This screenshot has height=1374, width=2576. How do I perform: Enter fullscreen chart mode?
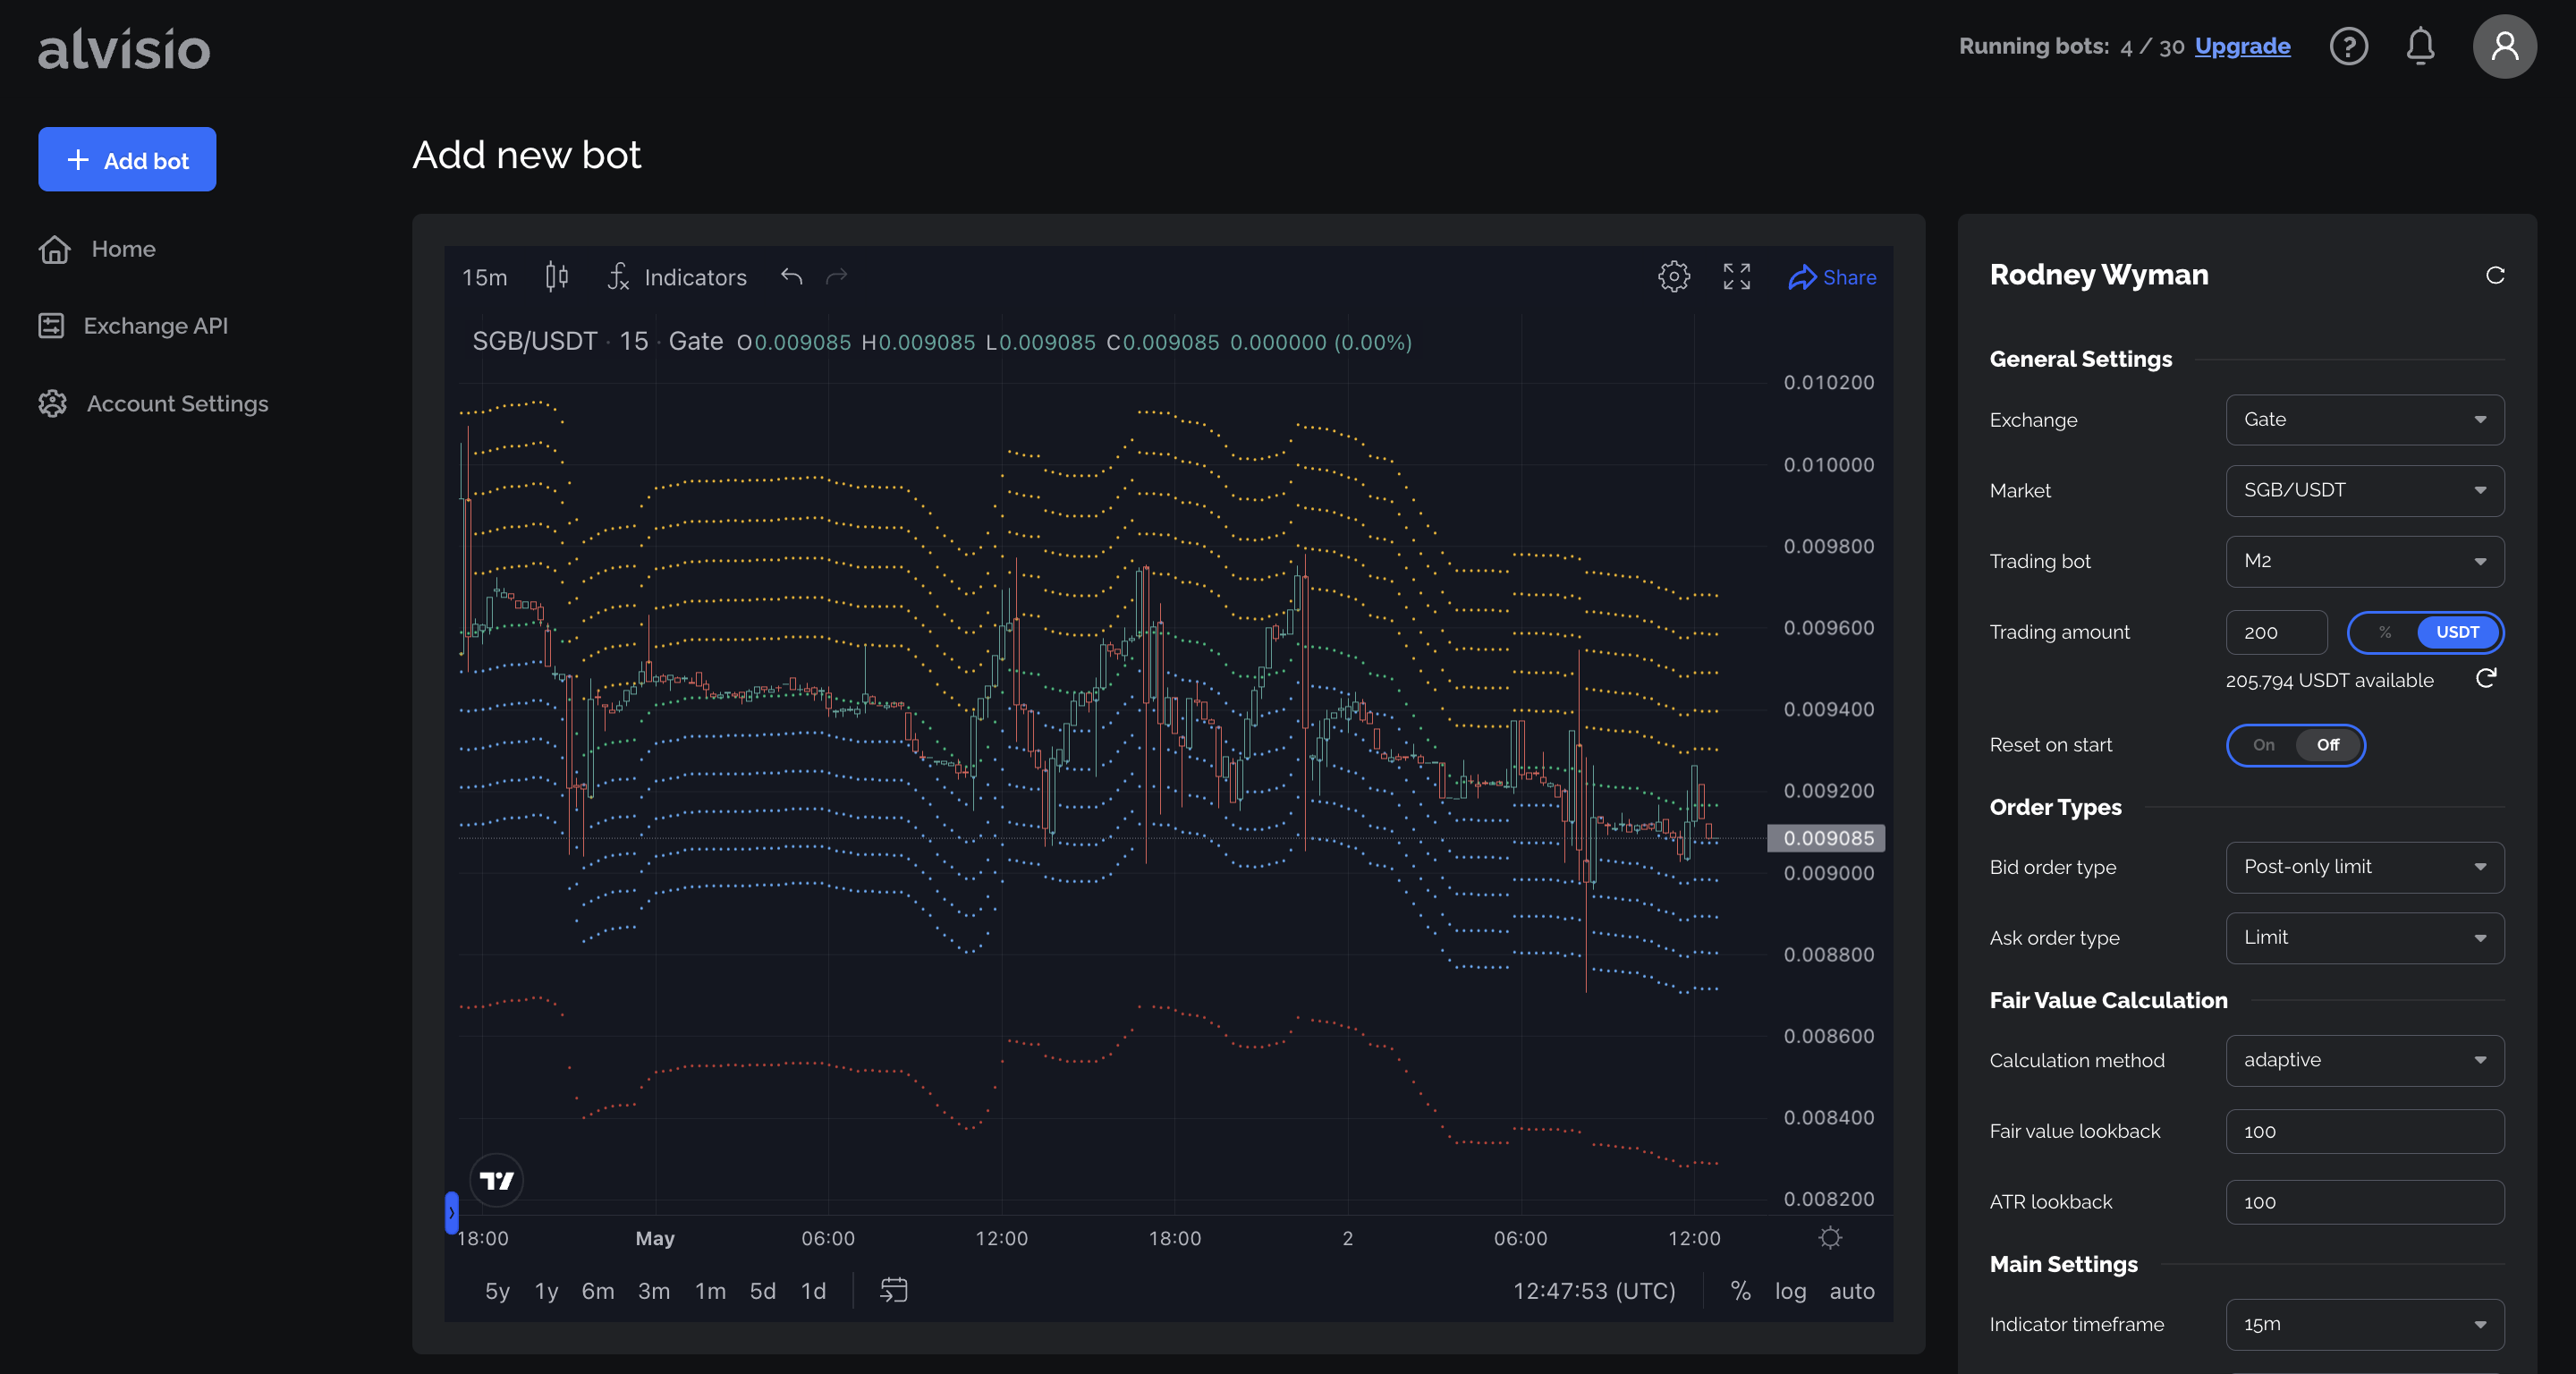coord(1736,276)
